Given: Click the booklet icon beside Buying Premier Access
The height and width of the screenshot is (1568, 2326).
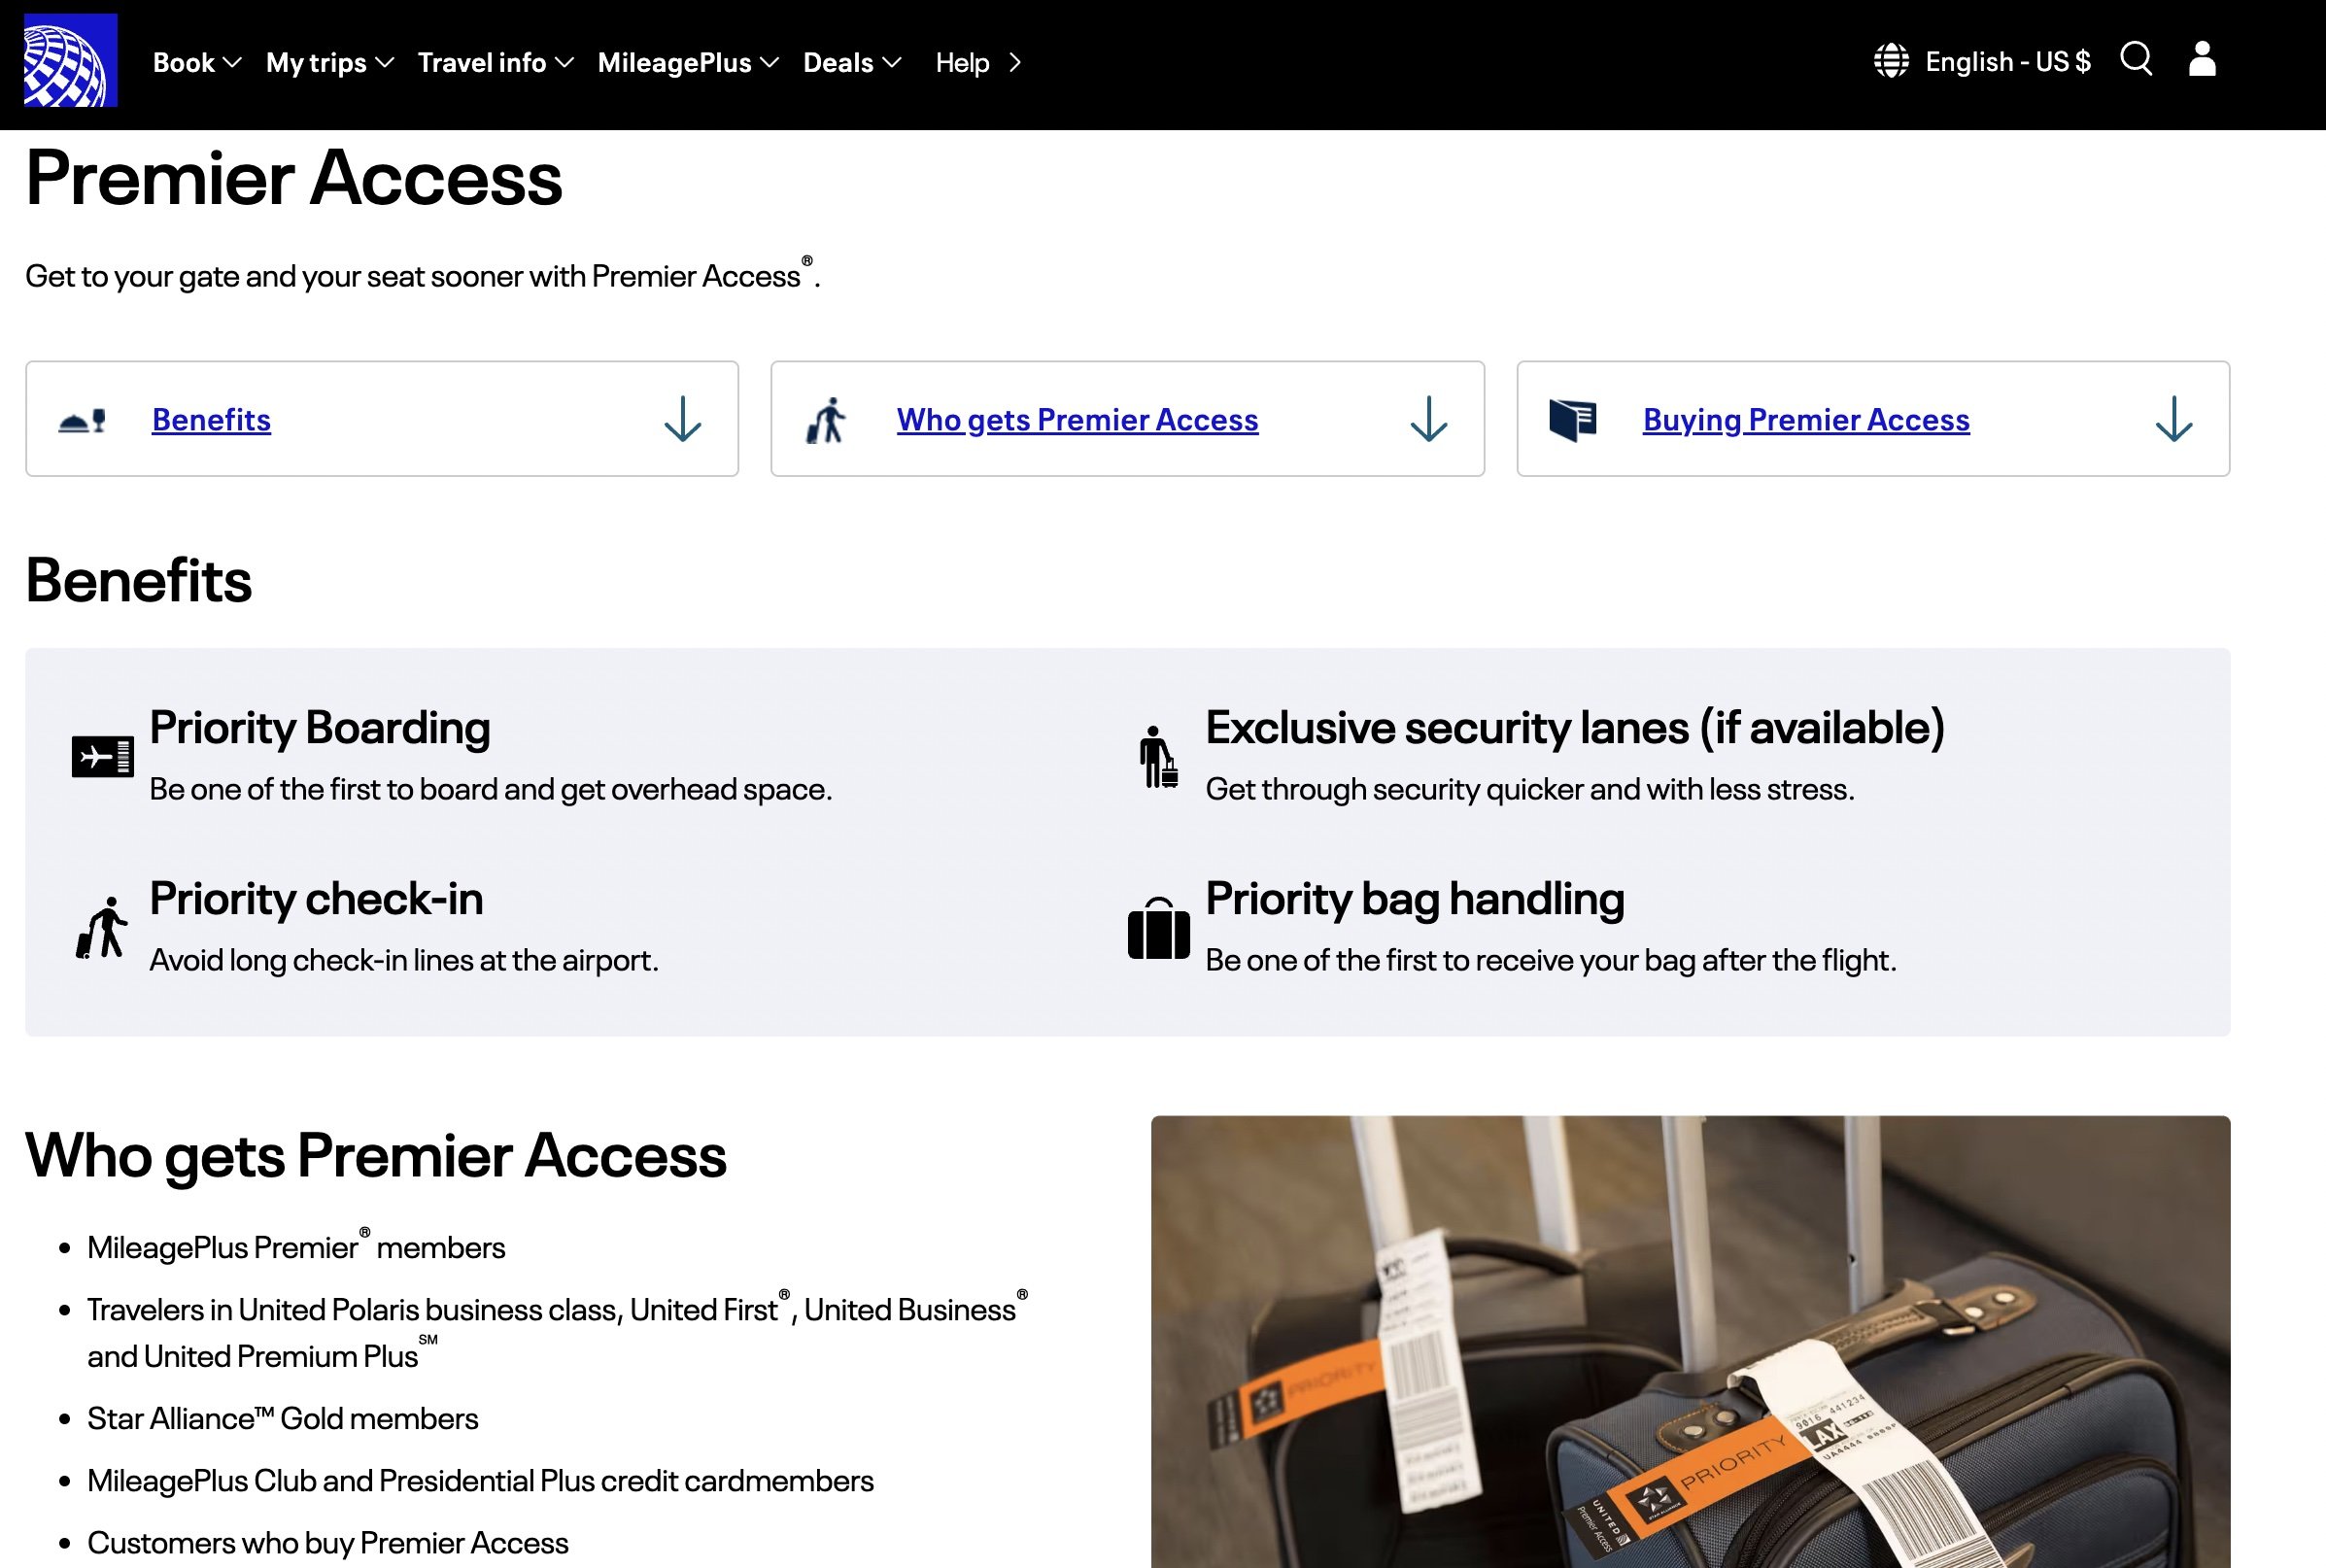Looking at the screenshot, I should 1573,420.
